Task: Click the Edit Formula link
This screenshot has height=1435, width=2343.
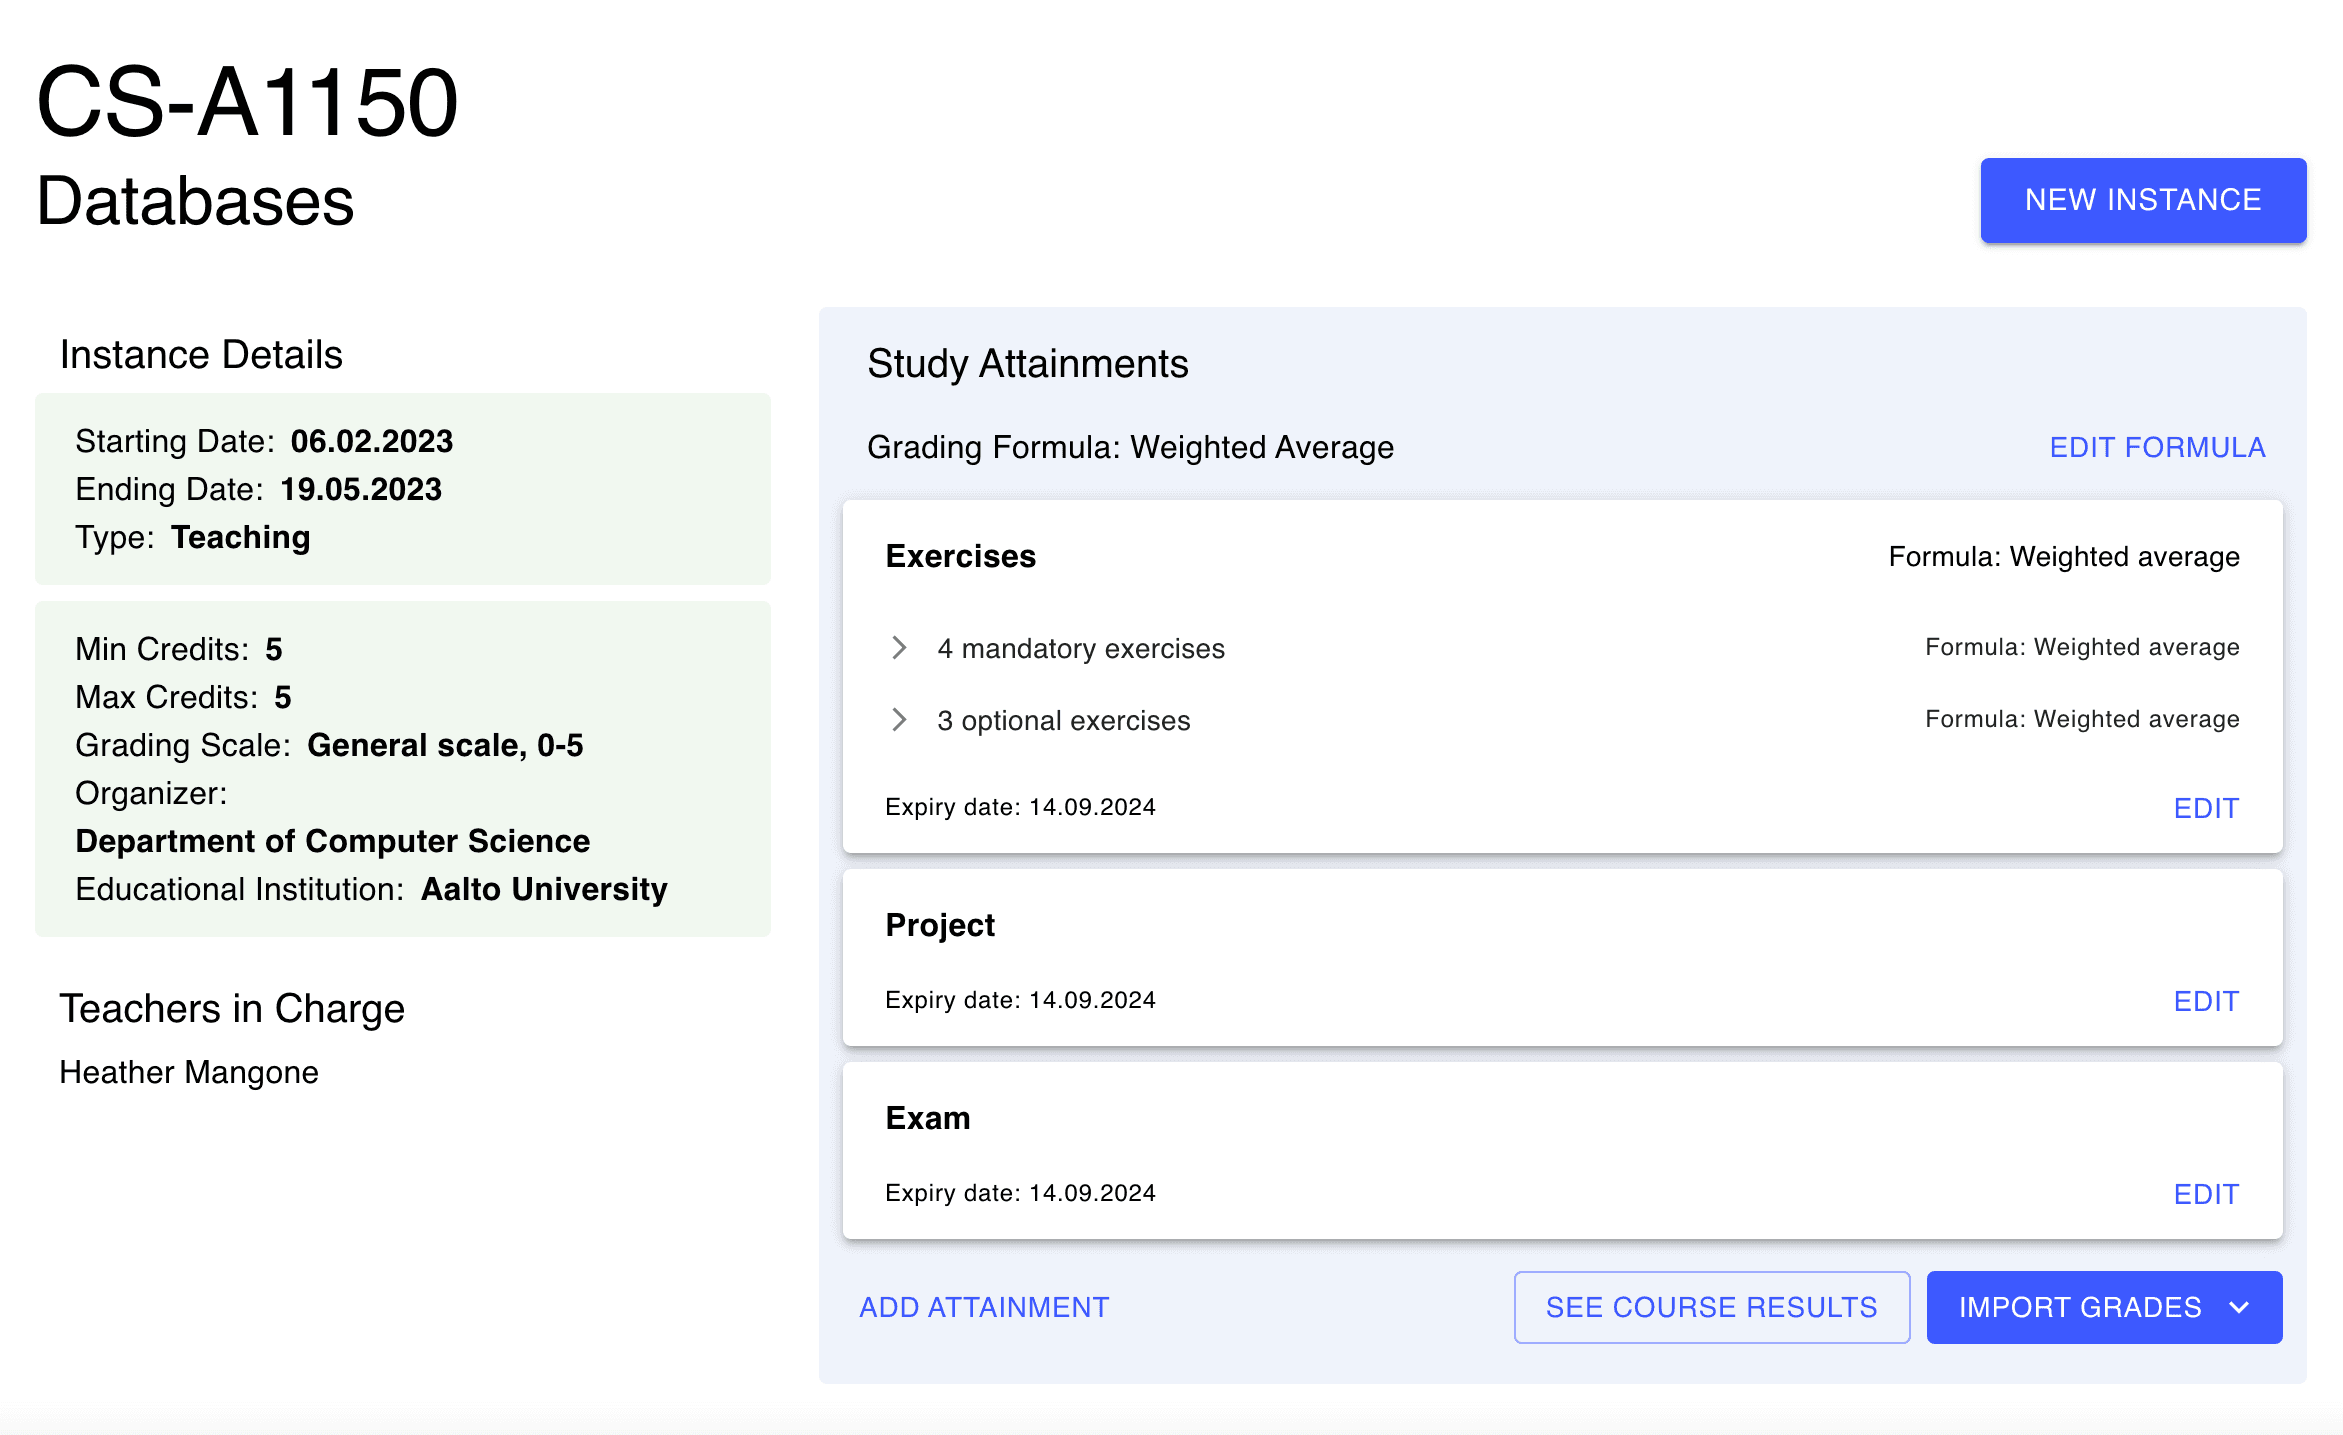Action: pos(2157,447)
